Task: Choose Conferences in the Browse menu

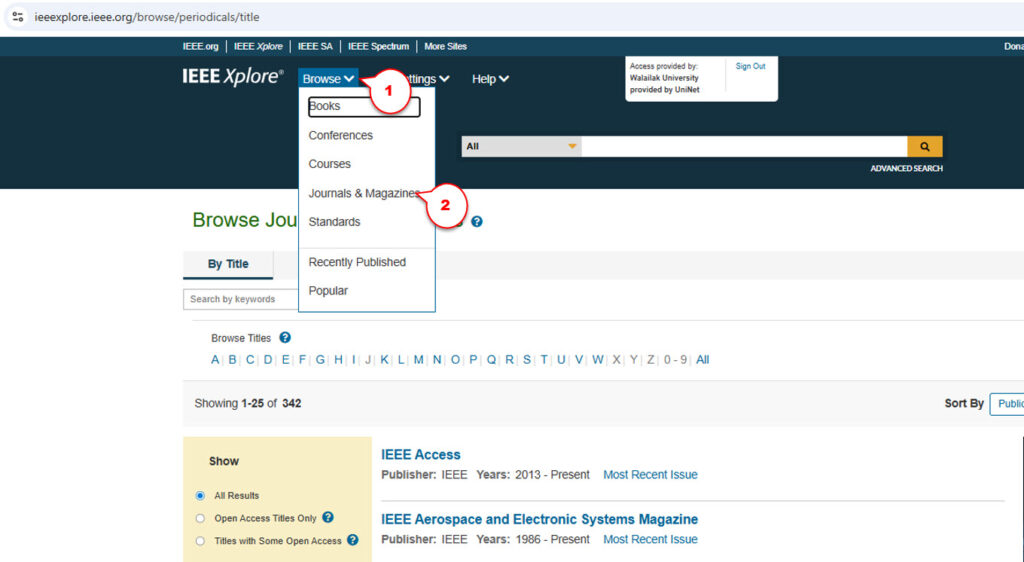Action: [340, 135]
